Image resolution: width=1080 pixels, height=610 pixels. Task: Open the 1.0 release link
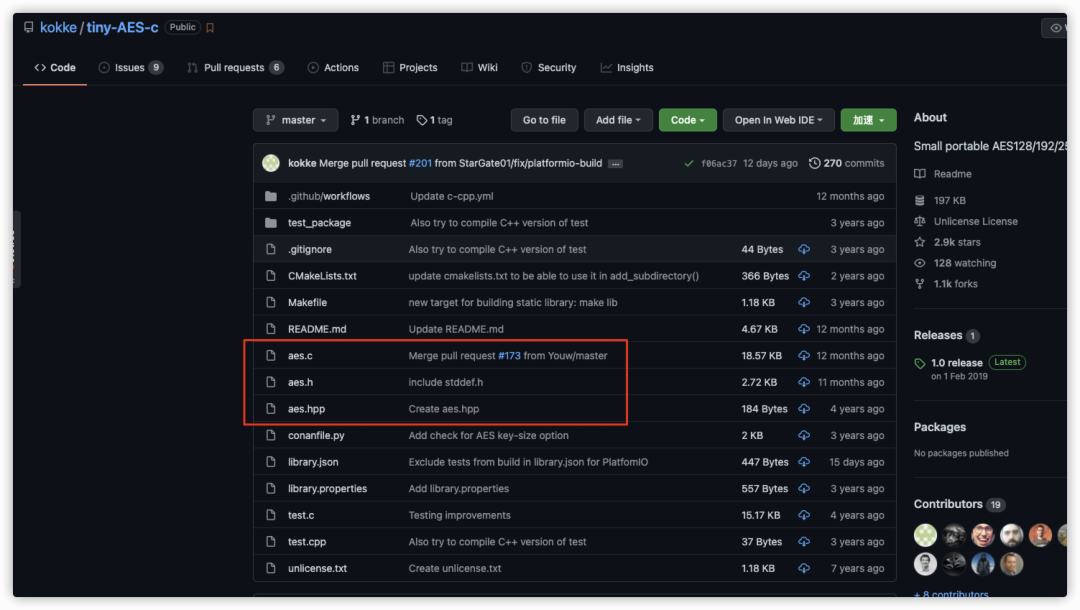click(957, 363)
